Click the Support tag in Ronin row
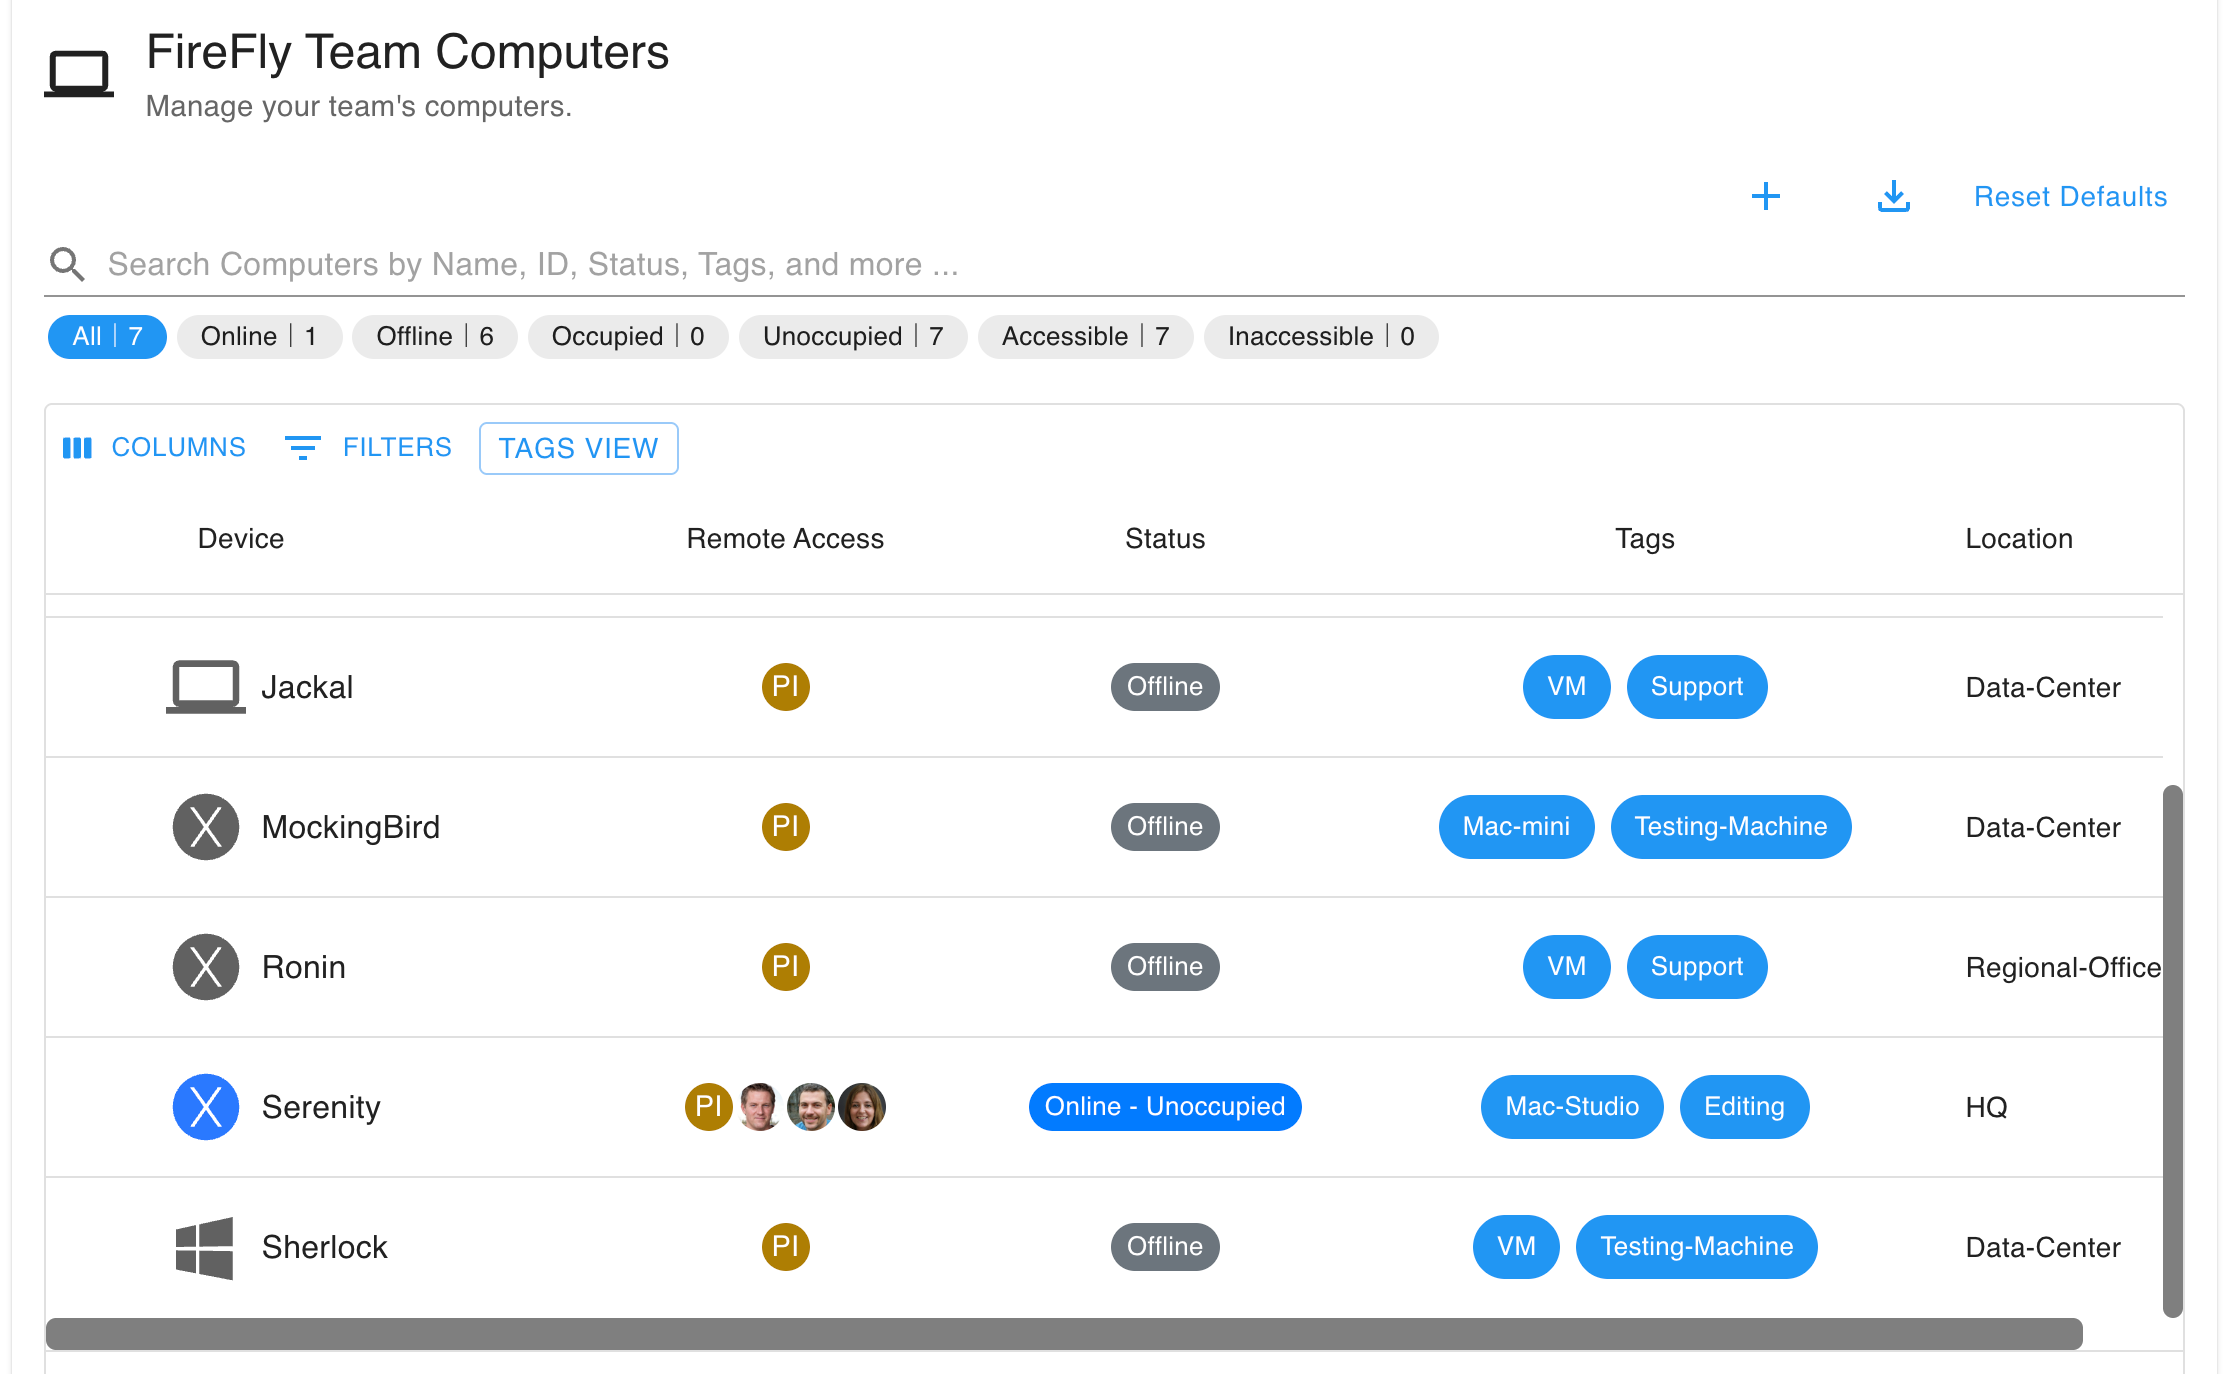Screen dimensions: 2238x1374 pos(1697,967)
